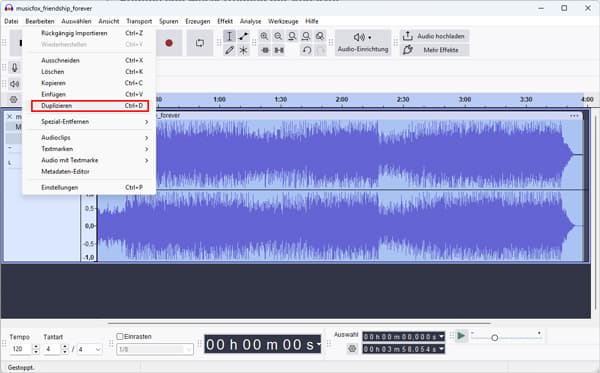This screenshot has width=600, height=373.
Task: Click the Zoom Out magnifier icon
Action: click(278, 36)
